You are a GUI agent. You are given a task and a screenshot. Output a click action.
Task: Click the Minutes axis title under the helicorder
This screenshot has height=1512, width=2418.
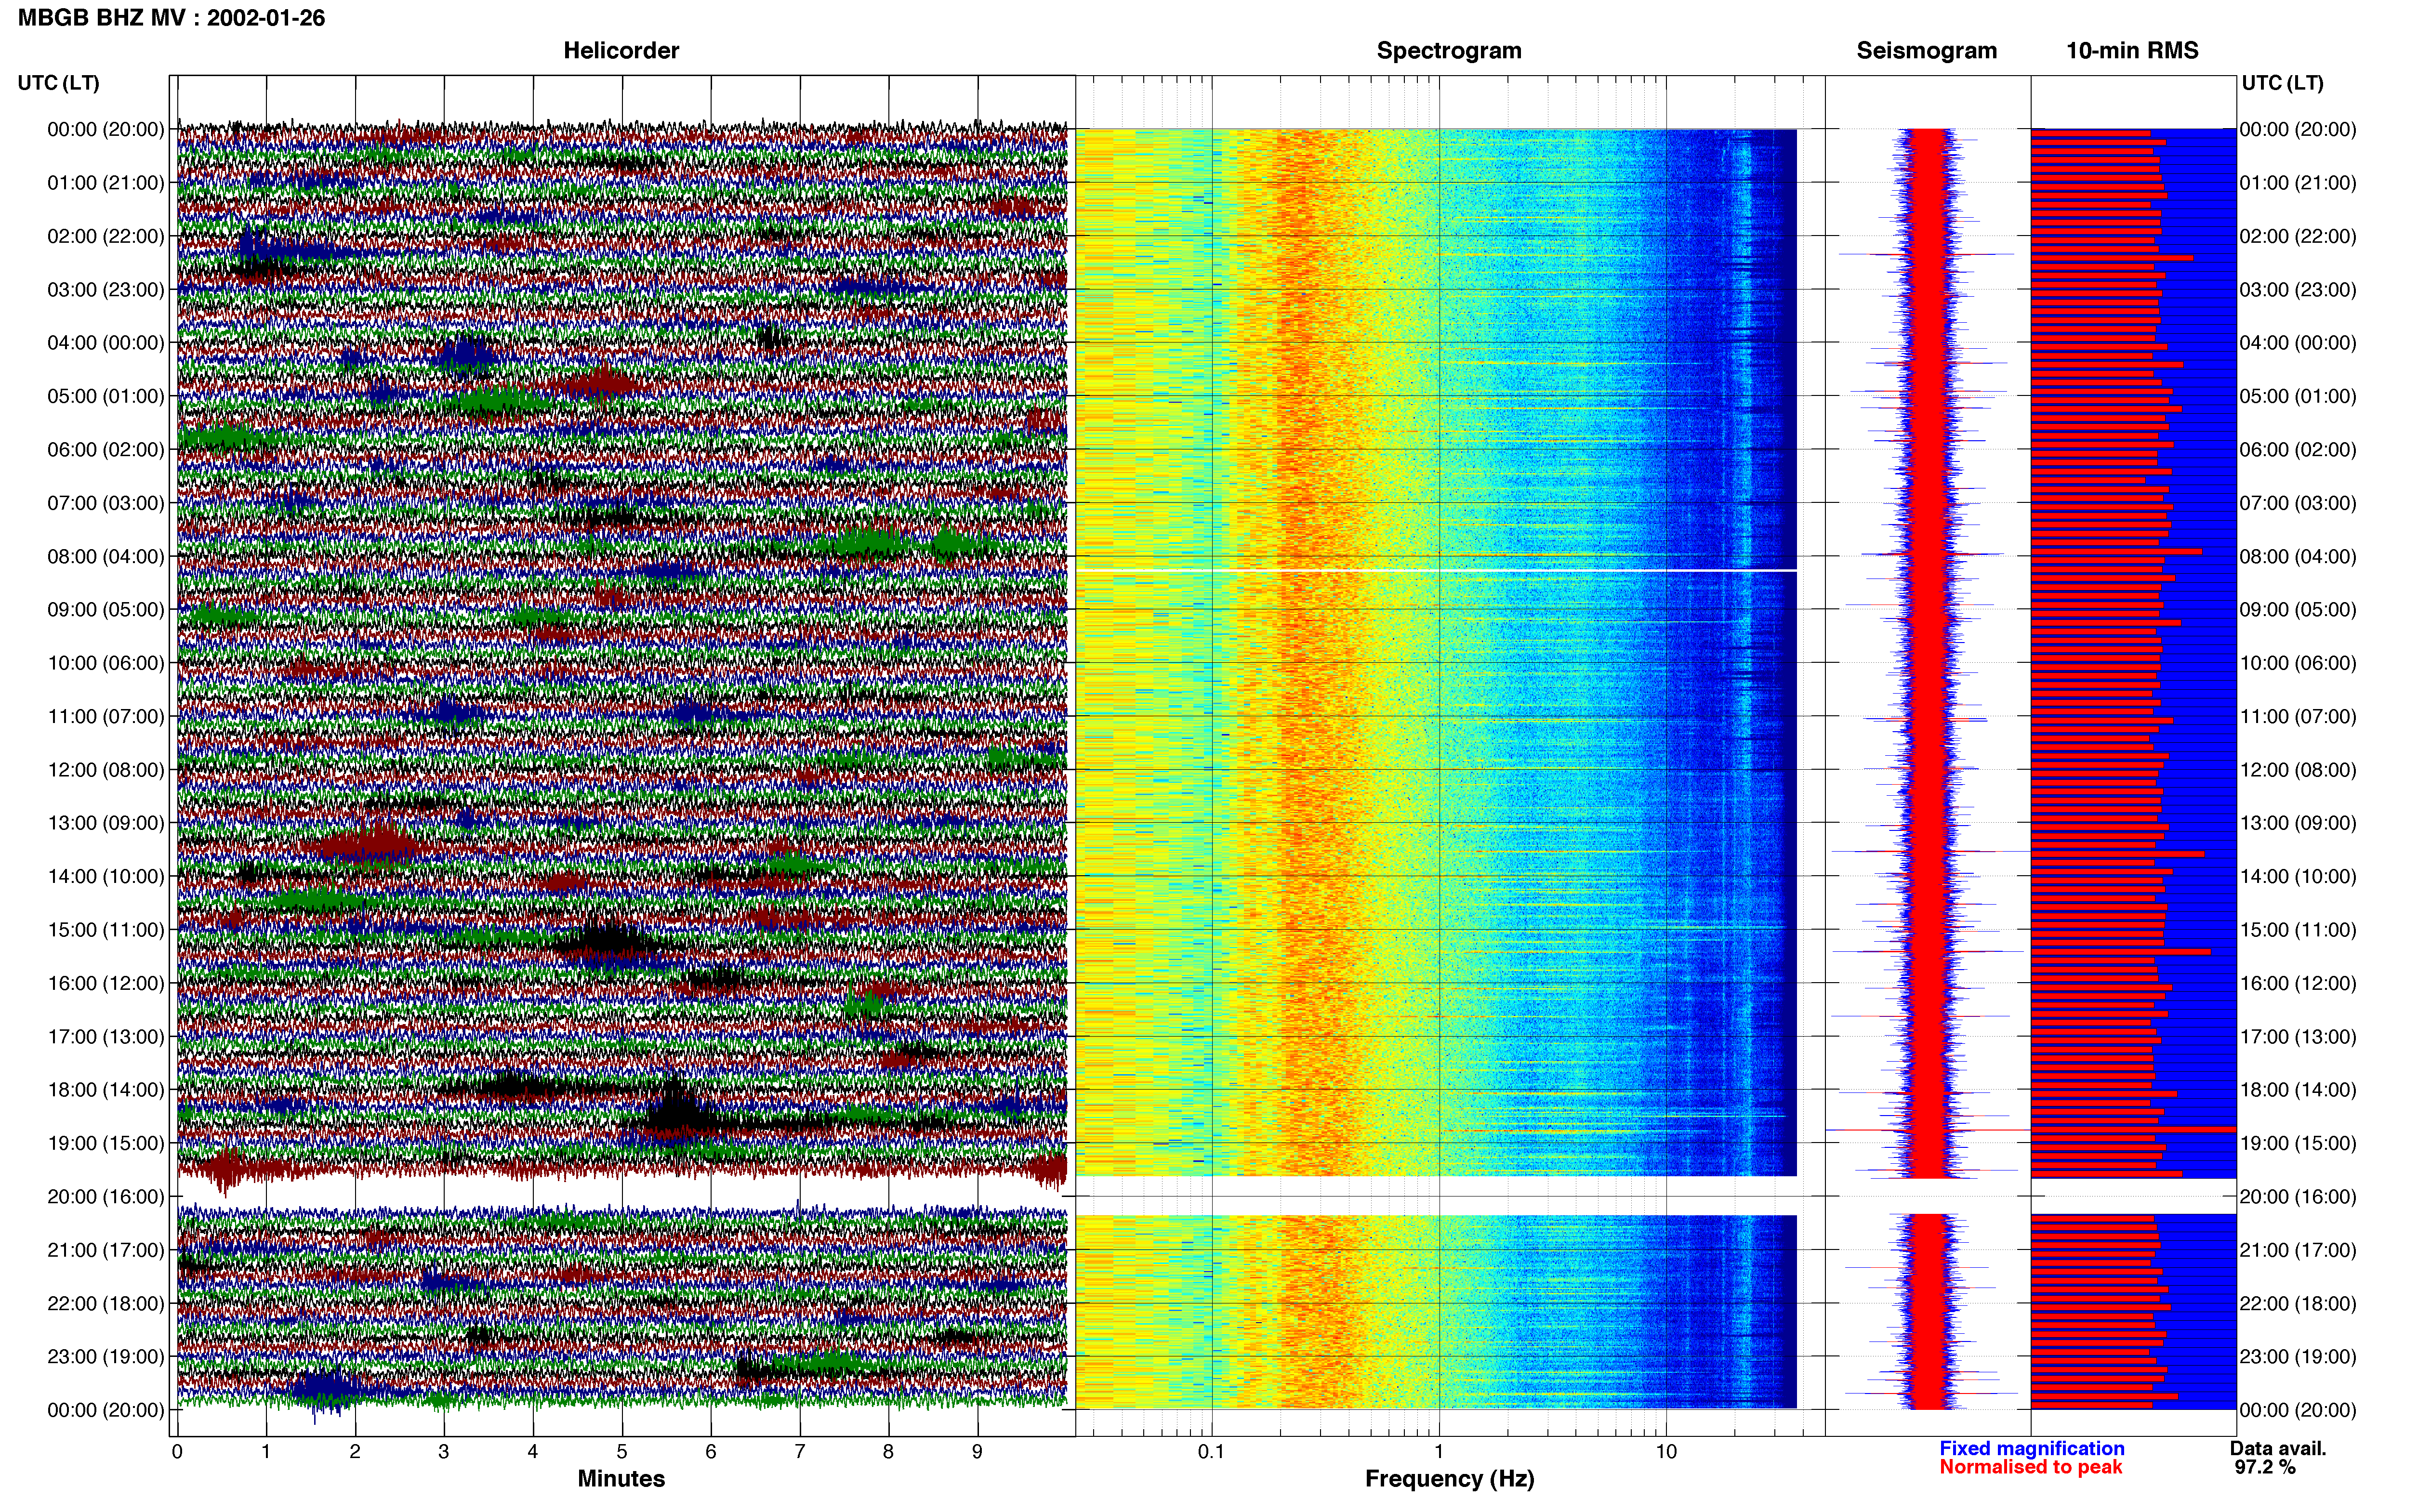[621, 1479]
